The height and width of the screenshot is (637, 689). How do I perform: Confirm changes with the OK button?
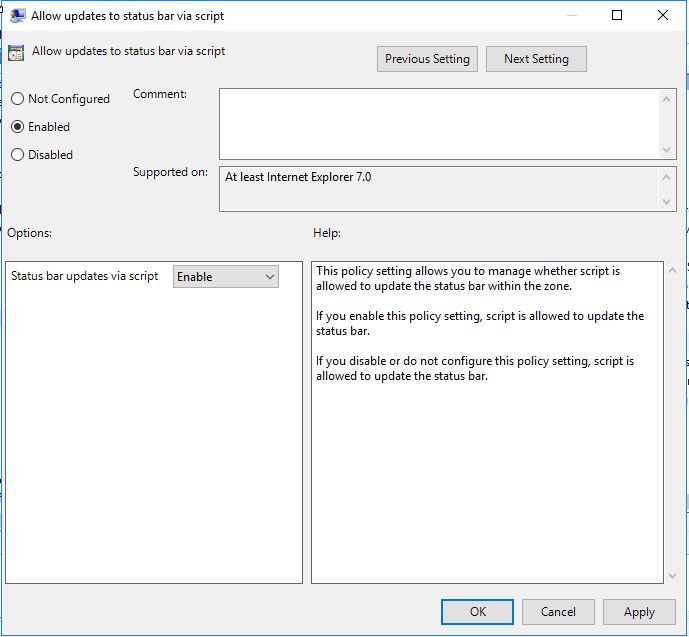click(478, 612)
